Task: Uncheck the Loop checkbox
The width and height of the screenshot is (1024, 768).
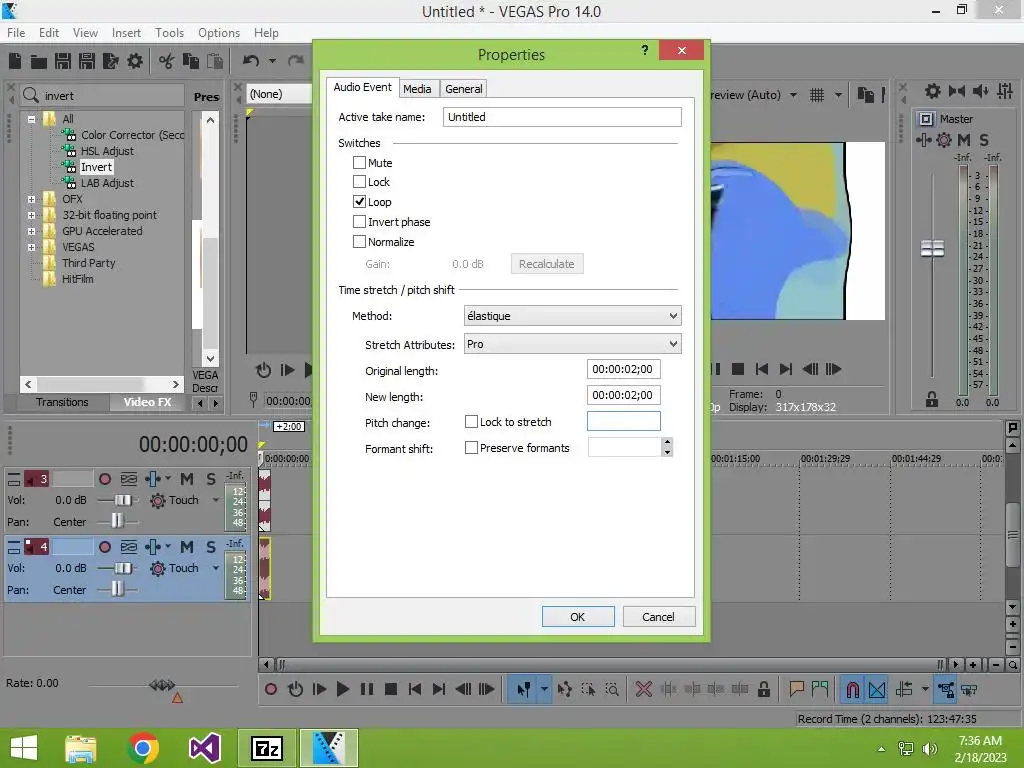Action: pos(359,201)
